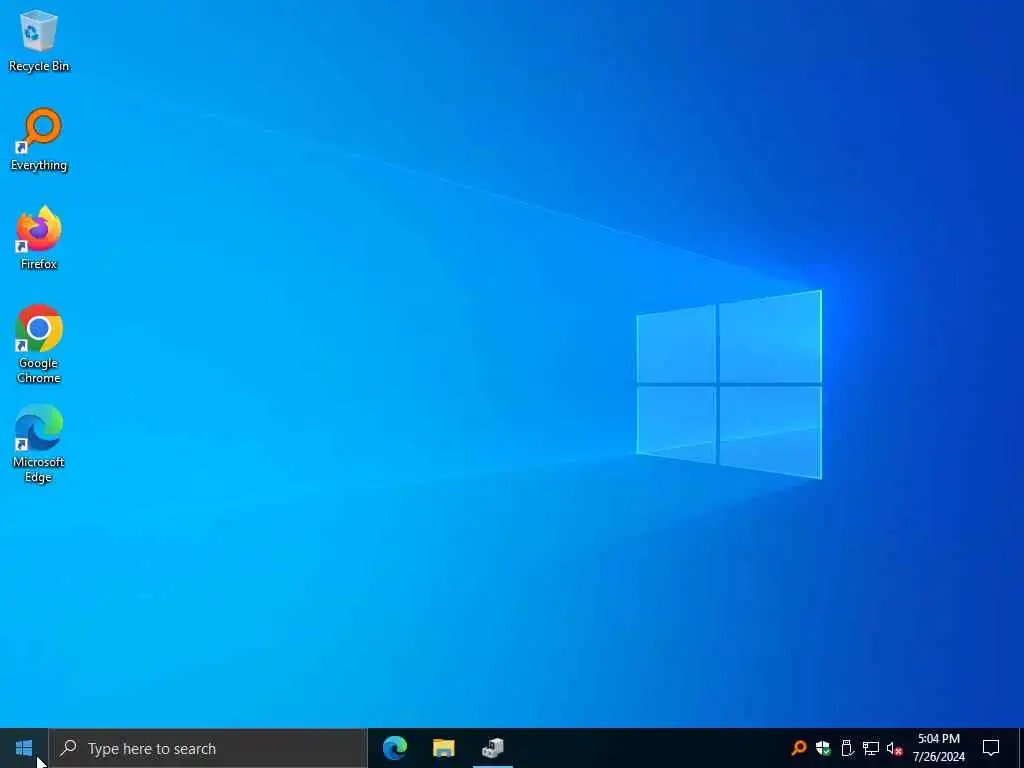The height and width of the screenshot is (768, 1024).
Task: Select the Google Chrome desktop shortcut
Action: (x=39, y=344)
